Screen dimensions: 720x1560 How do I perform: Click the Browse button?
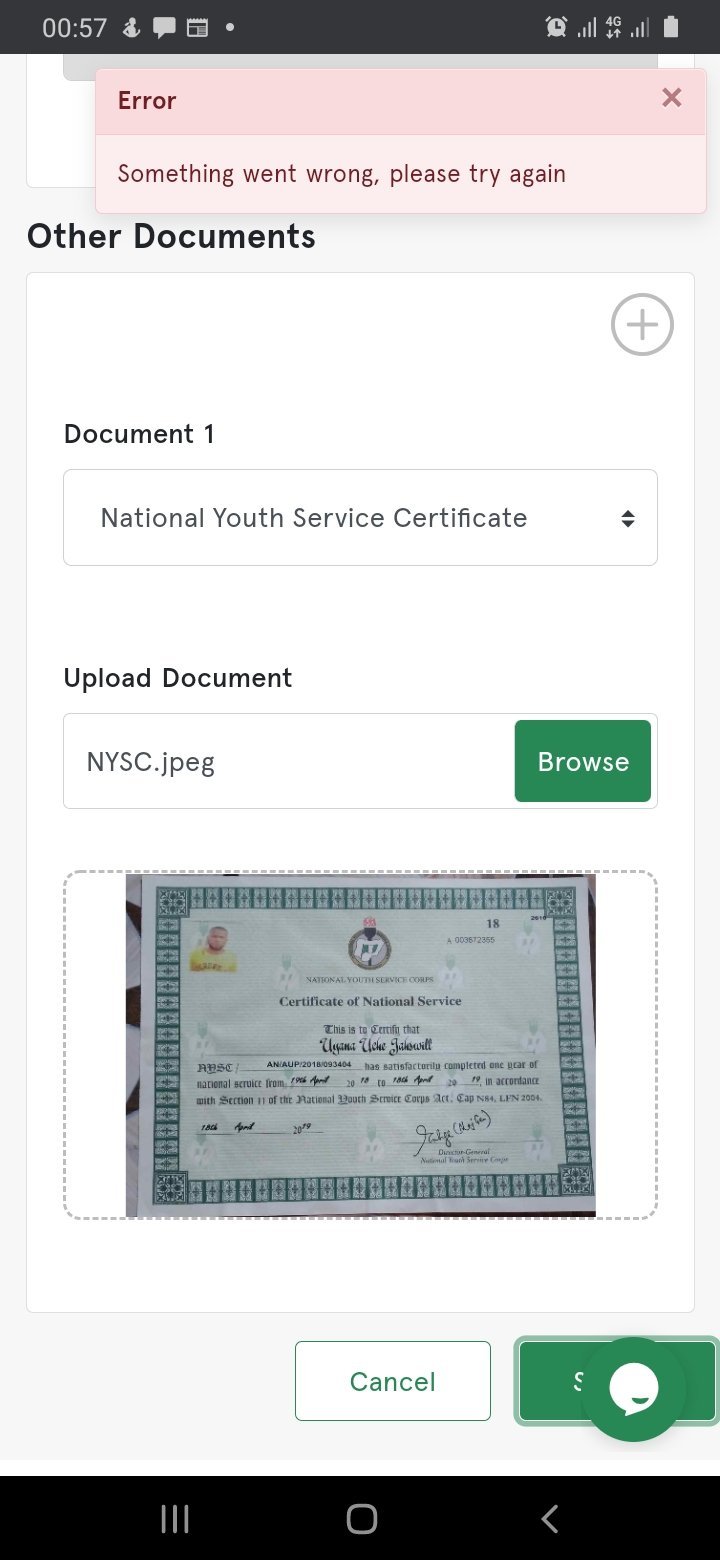click(x=583, y=761)
